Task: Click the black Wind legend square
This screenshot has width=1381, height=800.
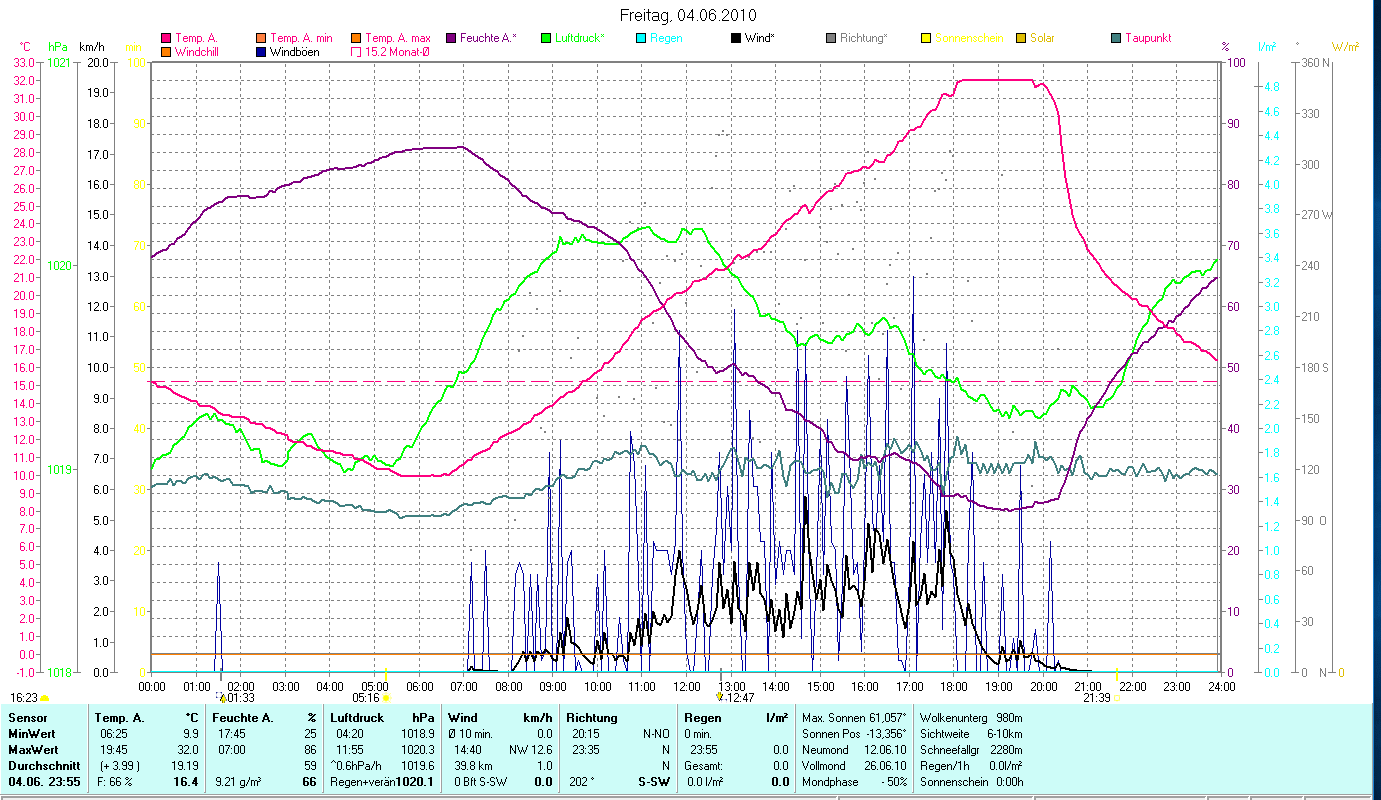Action: pos(736,38)
